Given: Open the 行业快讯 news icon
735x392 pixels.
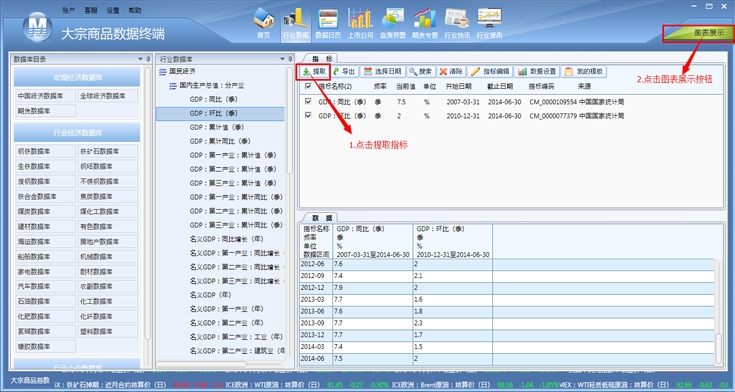Looking at the screenshot, I should [457, 23].
